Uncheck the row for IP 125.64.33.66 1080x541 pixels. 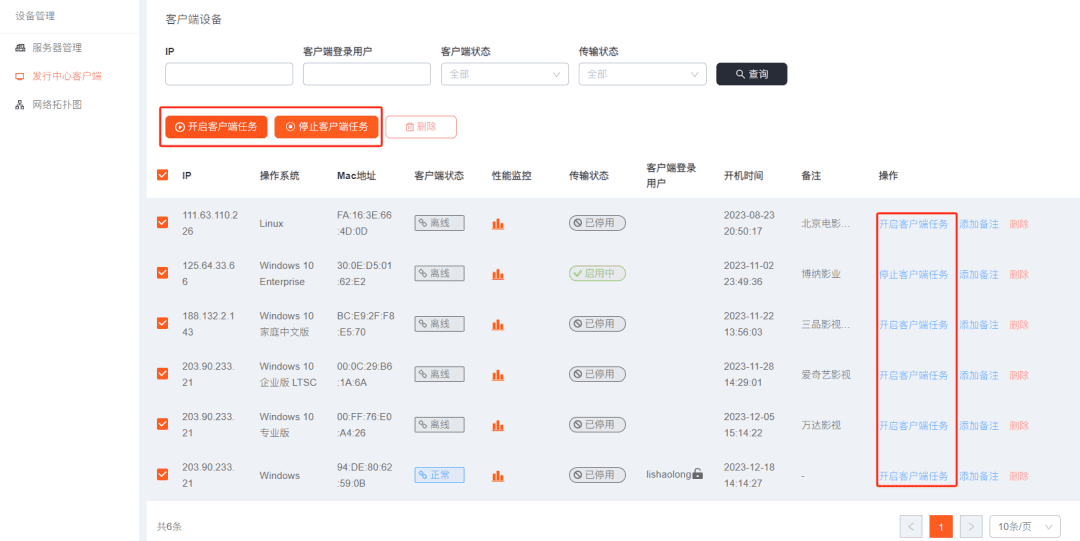click(x=163, y=272)
